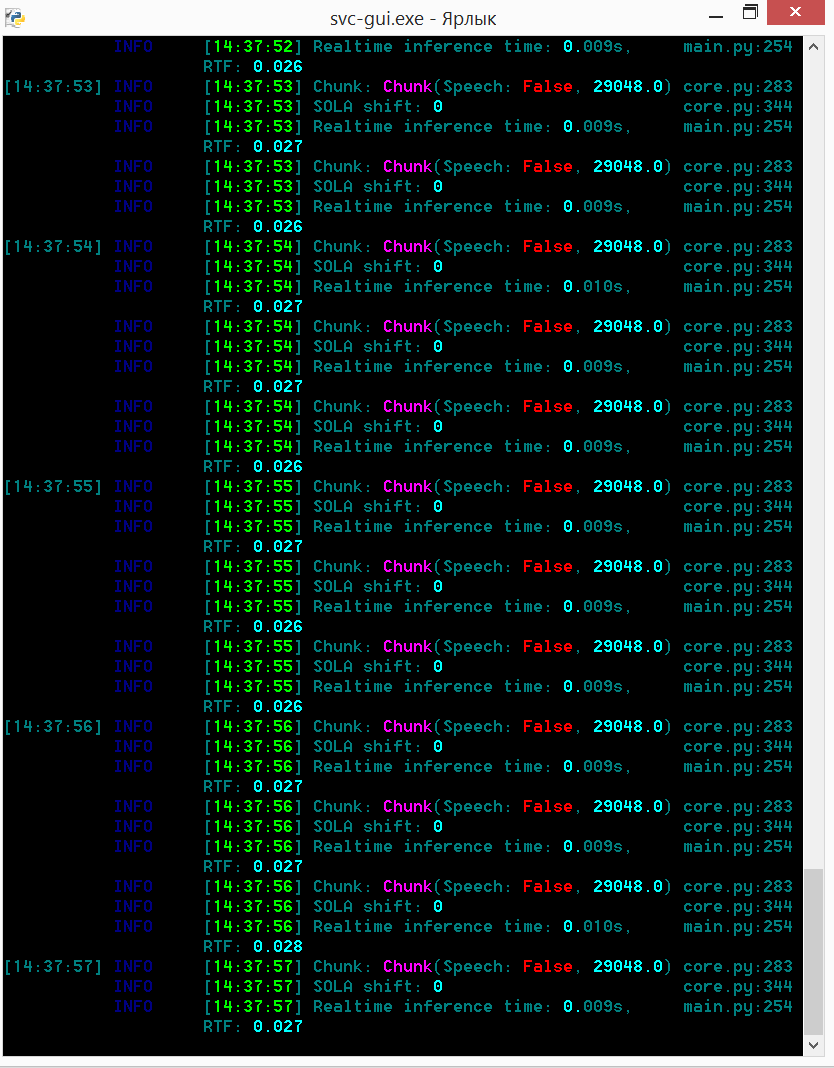The width and height of the screenshot is (834, 1068).
Task: Click main.py:254 on the topmost log line
Action: click(x=738, y=47)
